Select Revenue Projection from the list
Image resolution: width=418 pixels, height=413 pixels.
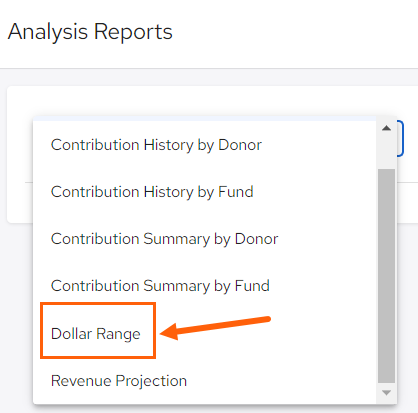point(119,381)
